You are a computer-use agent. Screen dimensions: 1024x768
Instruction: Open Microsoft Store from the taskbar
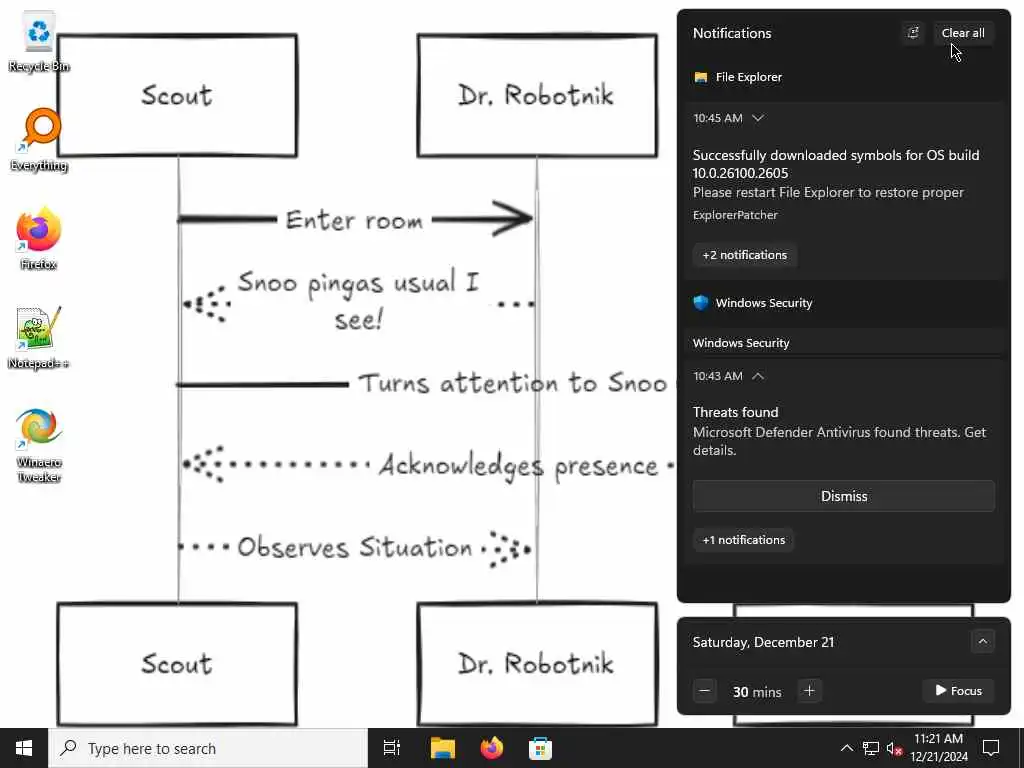pos(541,748)
